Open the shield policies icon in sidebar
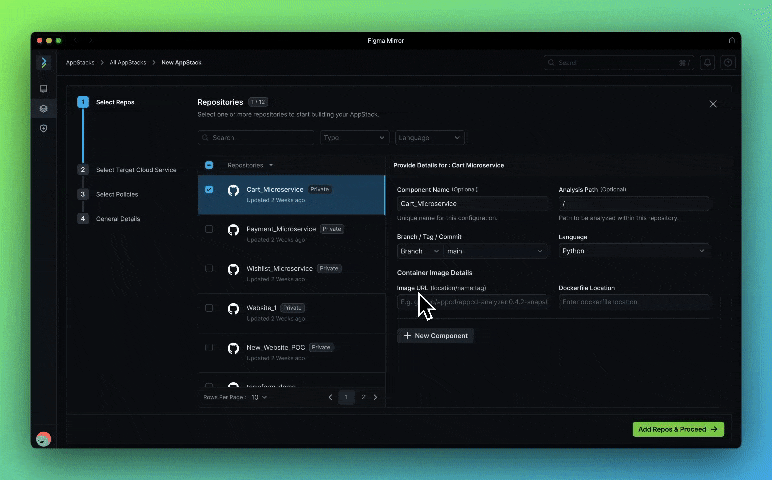772x480 pixels. [x=43, y=128]
